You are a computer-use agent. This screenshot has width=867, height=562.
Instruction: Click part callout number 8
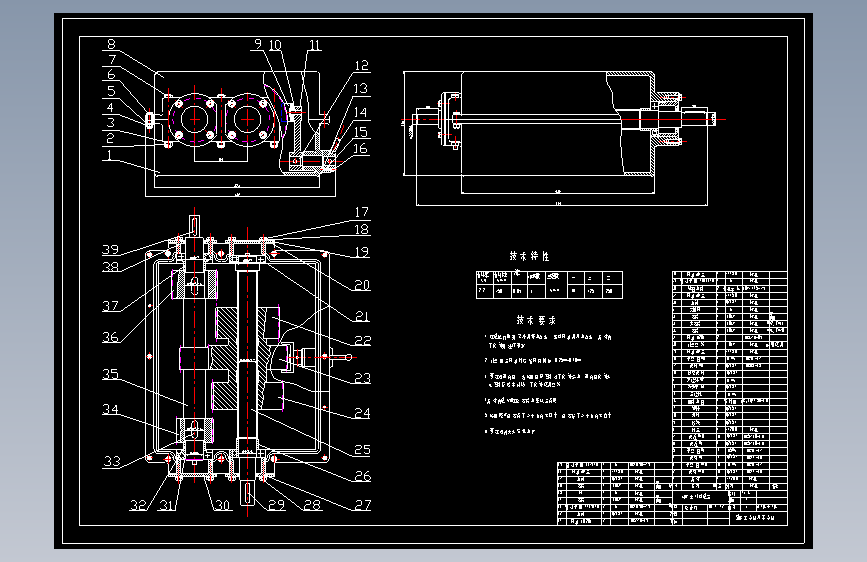(x=111, y=44)
